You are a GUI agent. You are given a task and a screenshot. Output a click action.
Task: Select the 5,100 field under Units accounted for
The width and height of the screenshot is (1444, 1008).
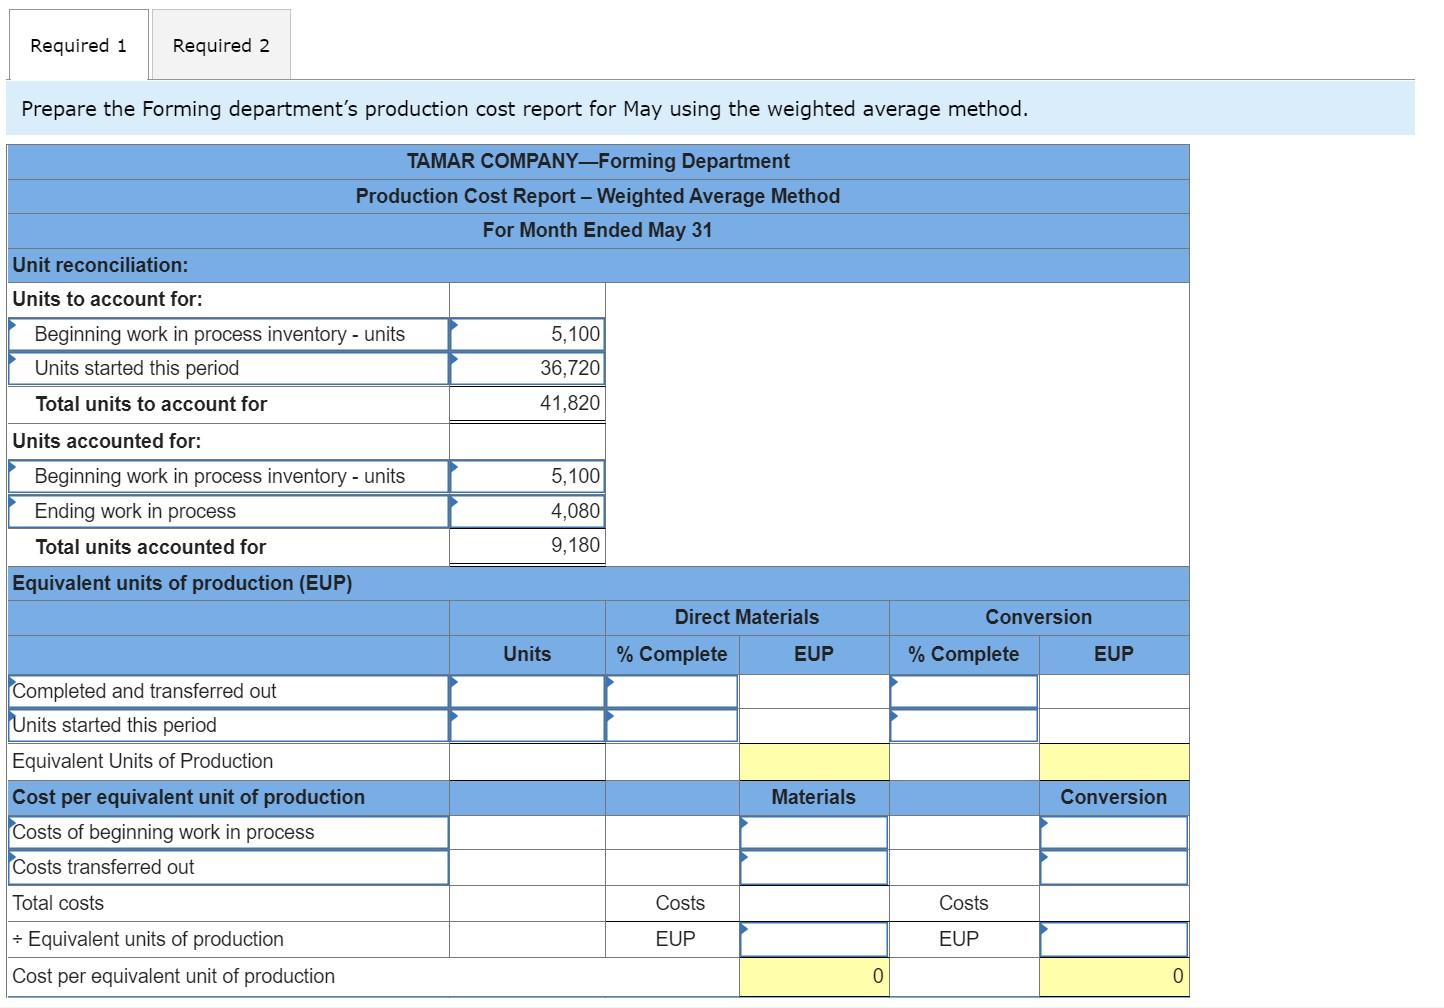coord(527,476)
